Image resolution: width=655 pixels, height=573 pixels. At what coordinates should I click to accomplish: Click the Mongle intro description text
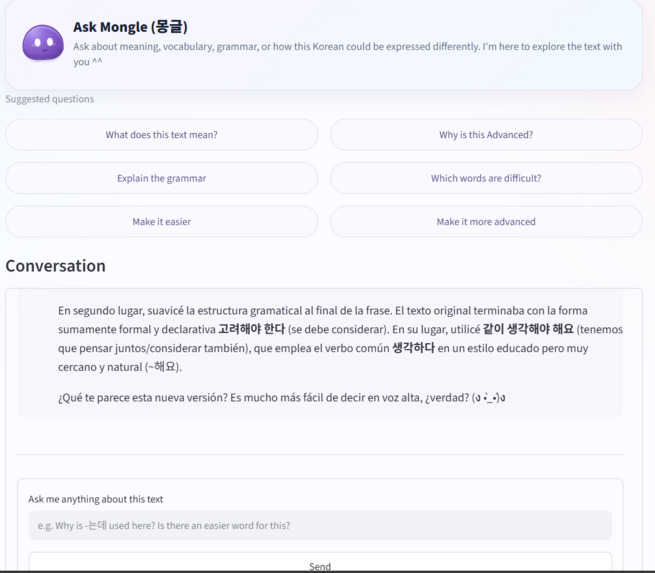coord(348,54)
